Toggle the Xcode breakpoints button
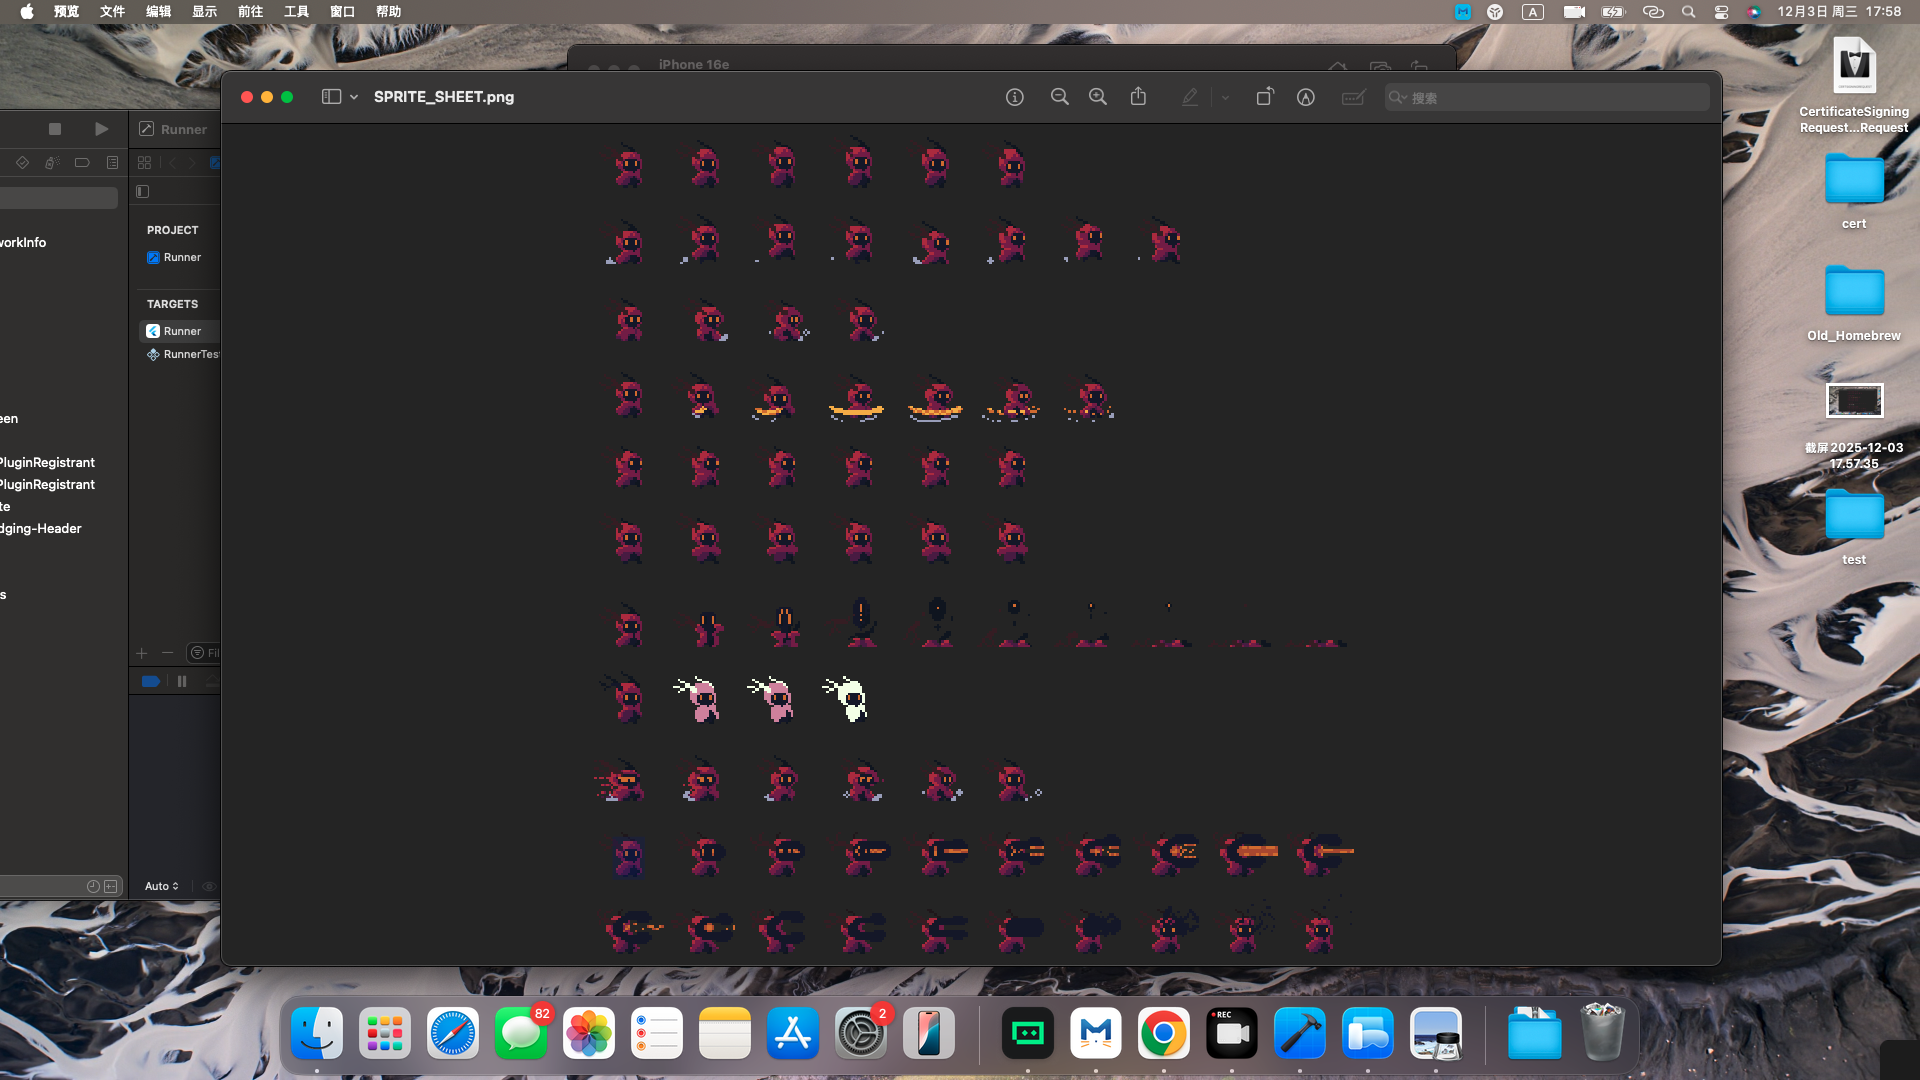This screenshot has height=1080, width=1920. click(x=150, y=681)
